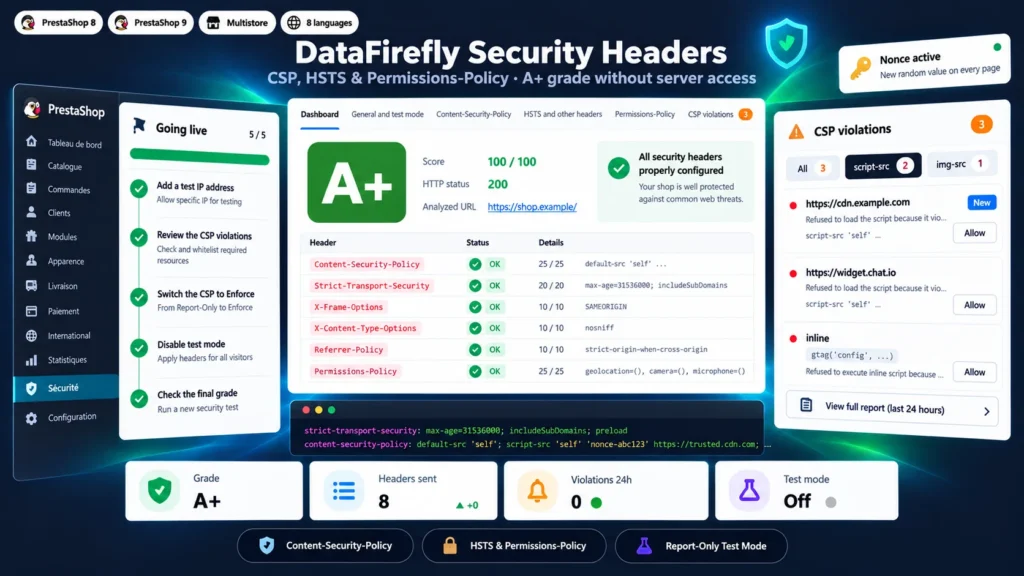Click the Sécurité shield icon
Image resolution: width=1024 pixels, height=576 pixels.
[x=31, y=389]
